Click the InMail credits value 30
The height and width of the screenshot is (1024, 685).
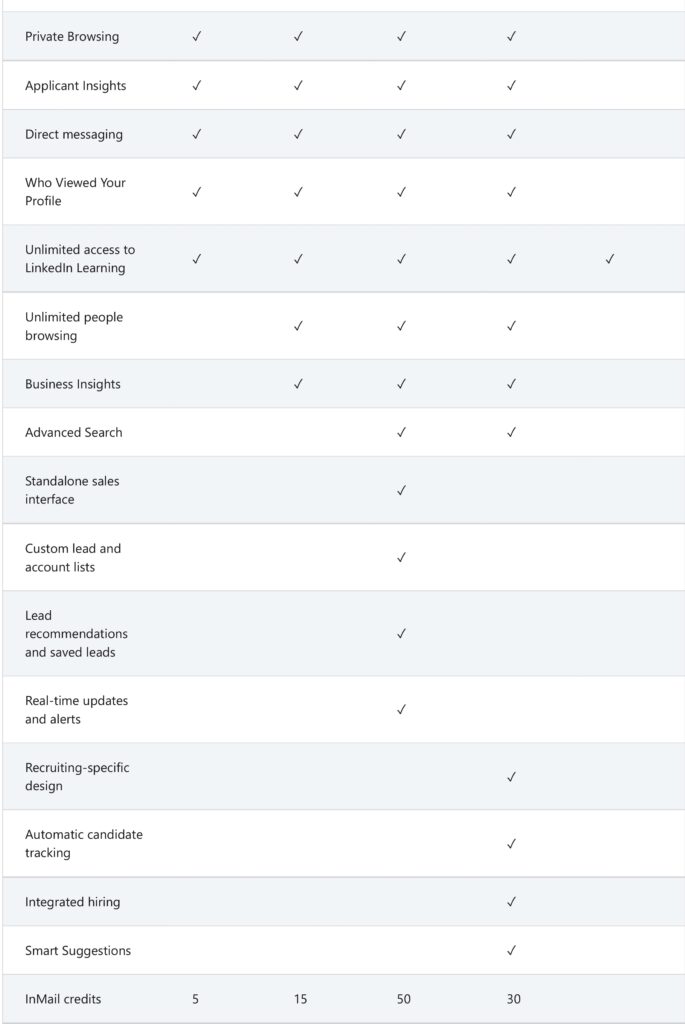513,999
